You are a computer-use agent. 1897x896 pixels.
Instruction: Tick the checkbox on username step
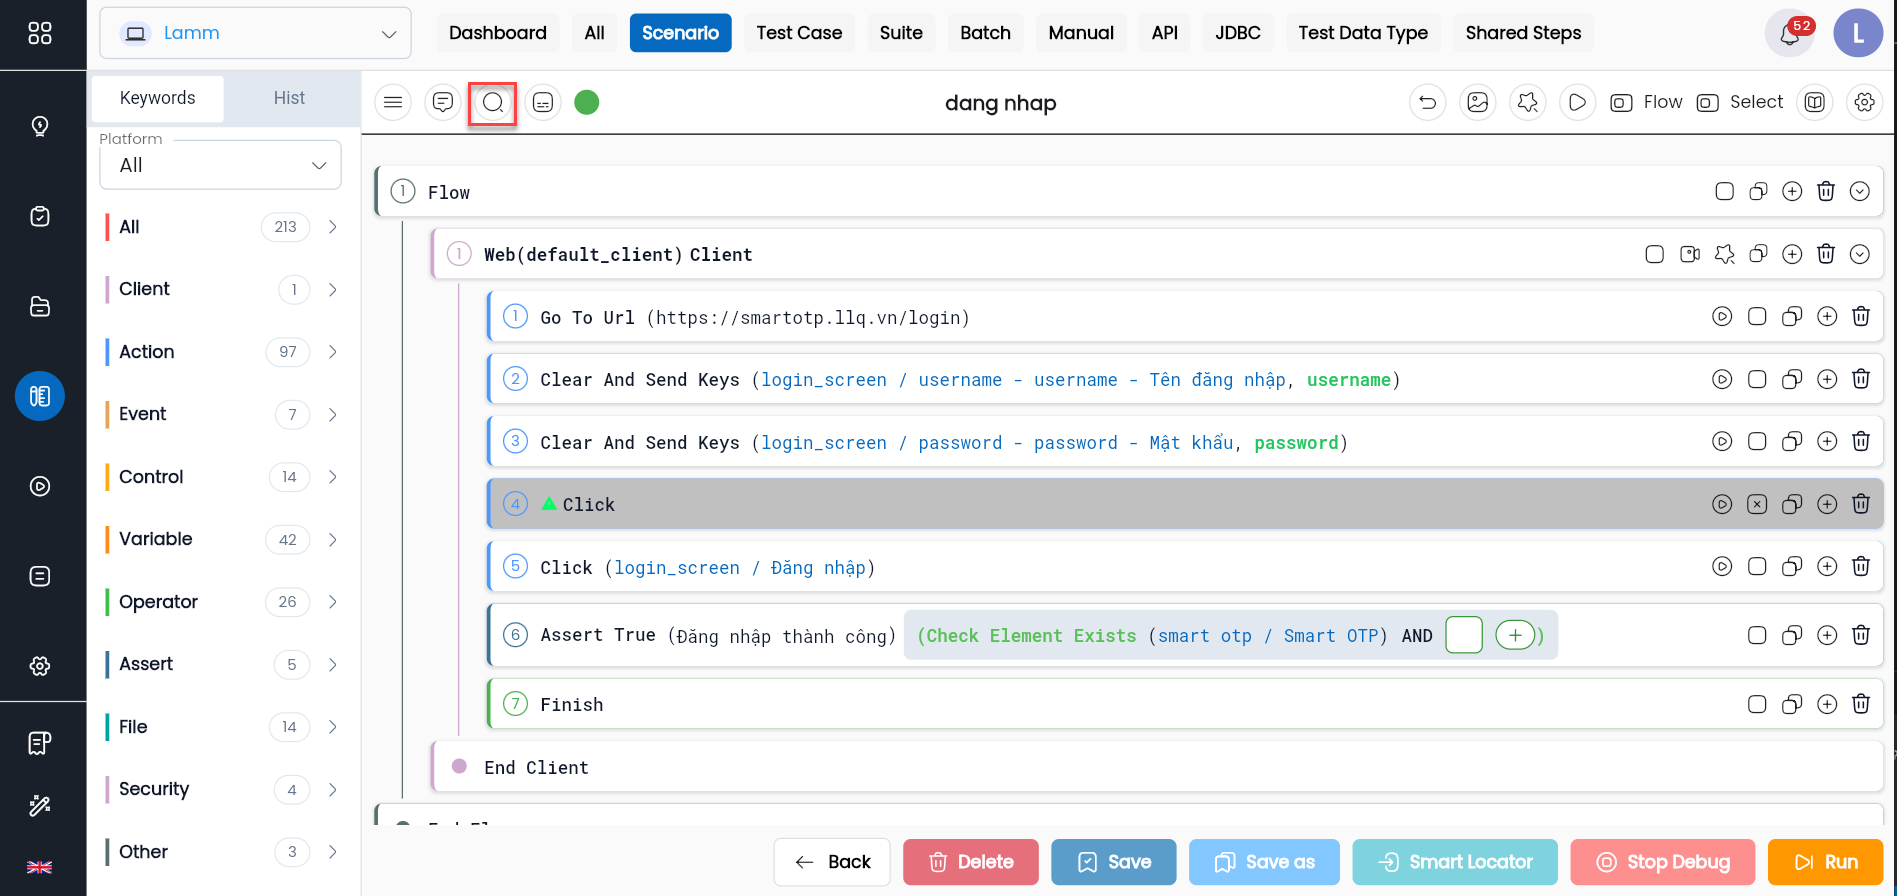(x=1757, y=379)
